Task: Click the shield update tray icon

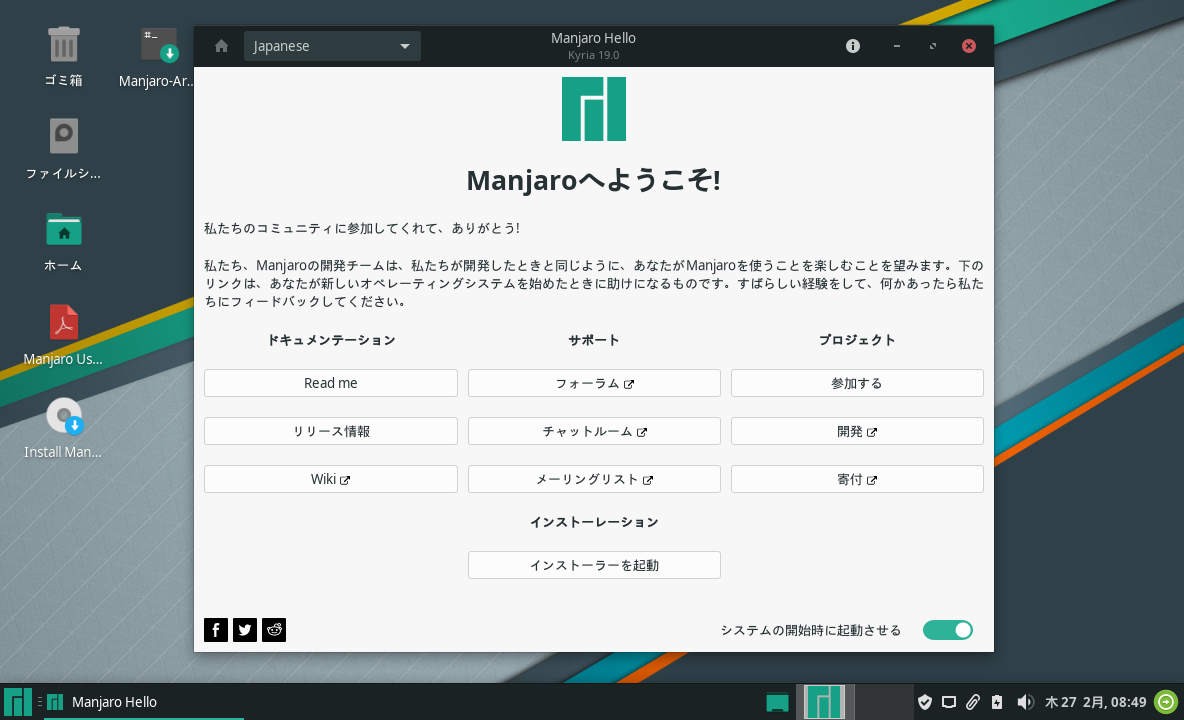Action: tap(924, 702)
